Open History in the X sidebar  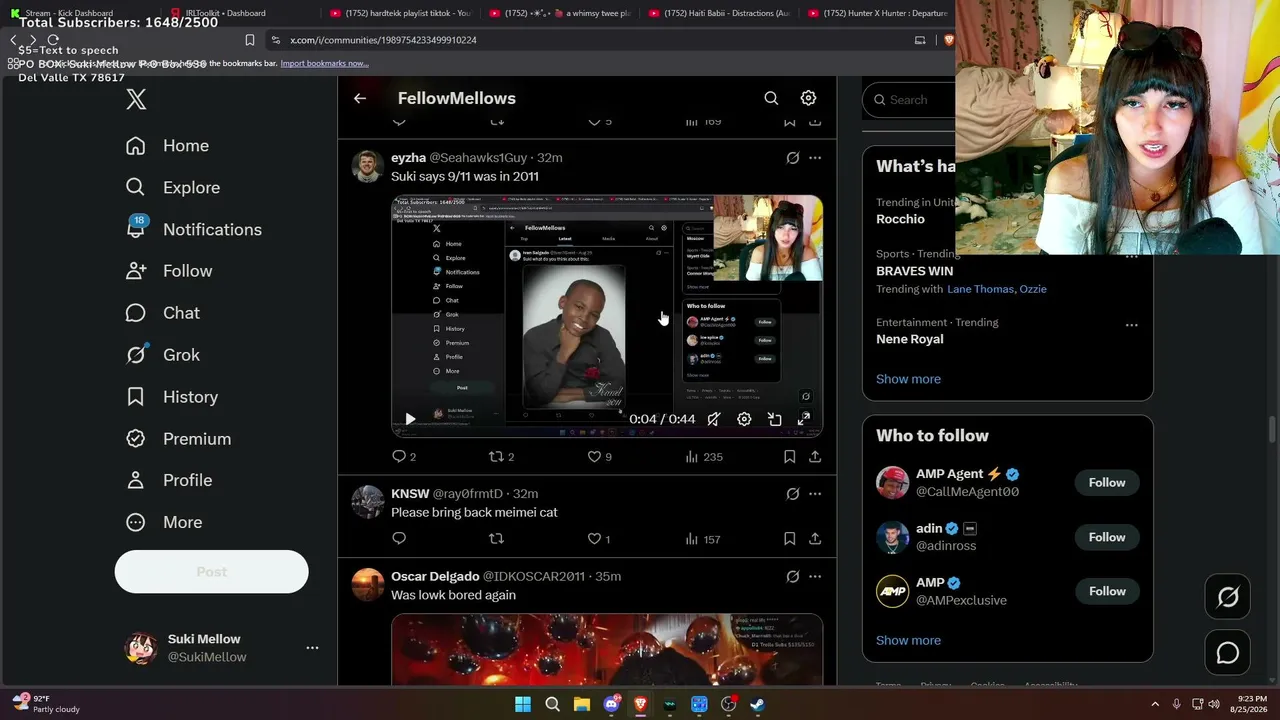tap(172, 397)
